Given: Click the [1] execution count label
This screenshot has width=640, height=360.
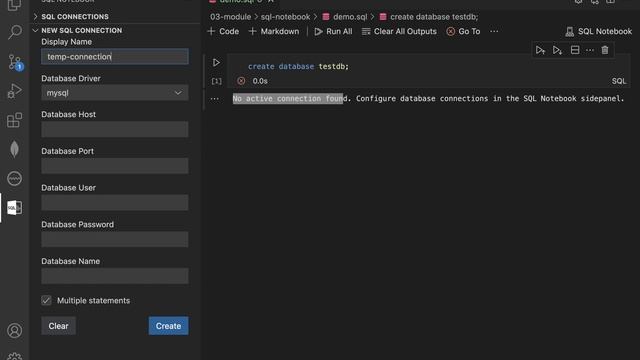Looking at the screenshot, I should (217, 81).
